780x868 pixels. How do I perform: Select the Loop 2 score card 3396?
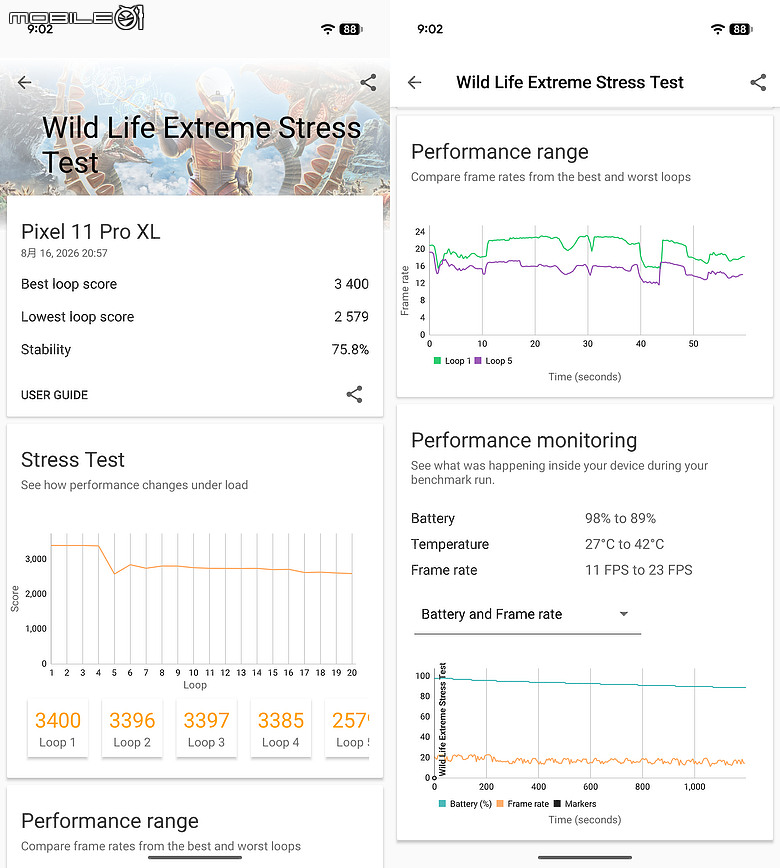coord(132,728)
